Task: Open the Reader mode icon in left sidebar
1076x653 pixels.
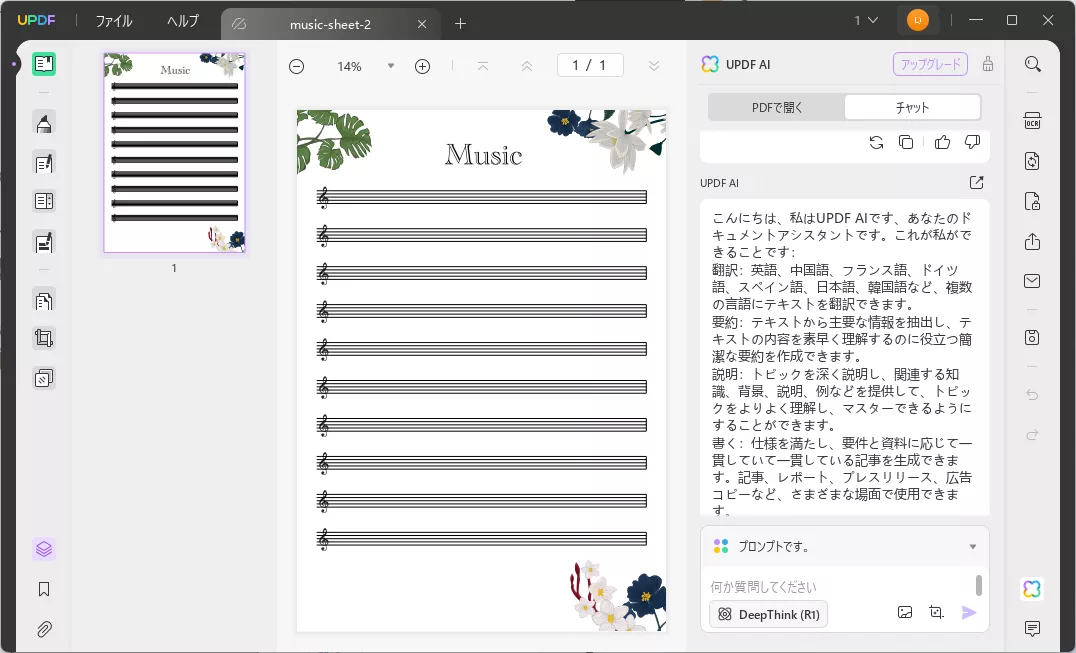Action: coord(44,64)
